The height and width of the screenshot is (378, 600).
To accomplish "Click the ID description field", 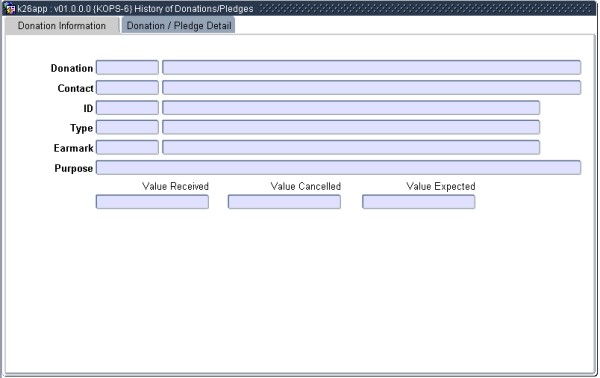I will 351,108.
